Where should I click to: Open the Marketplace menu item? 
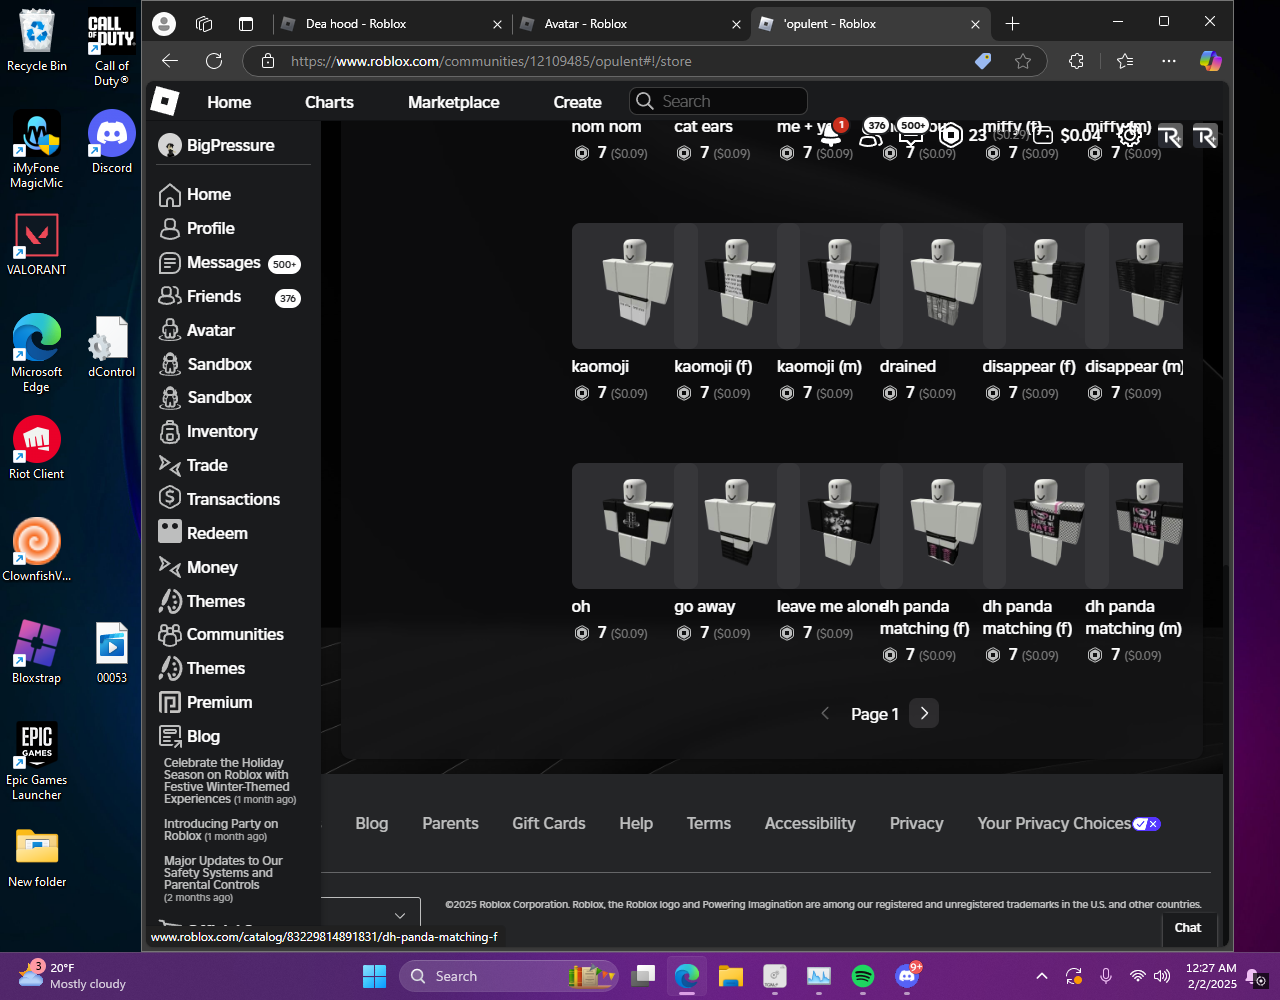coord(453,102)
